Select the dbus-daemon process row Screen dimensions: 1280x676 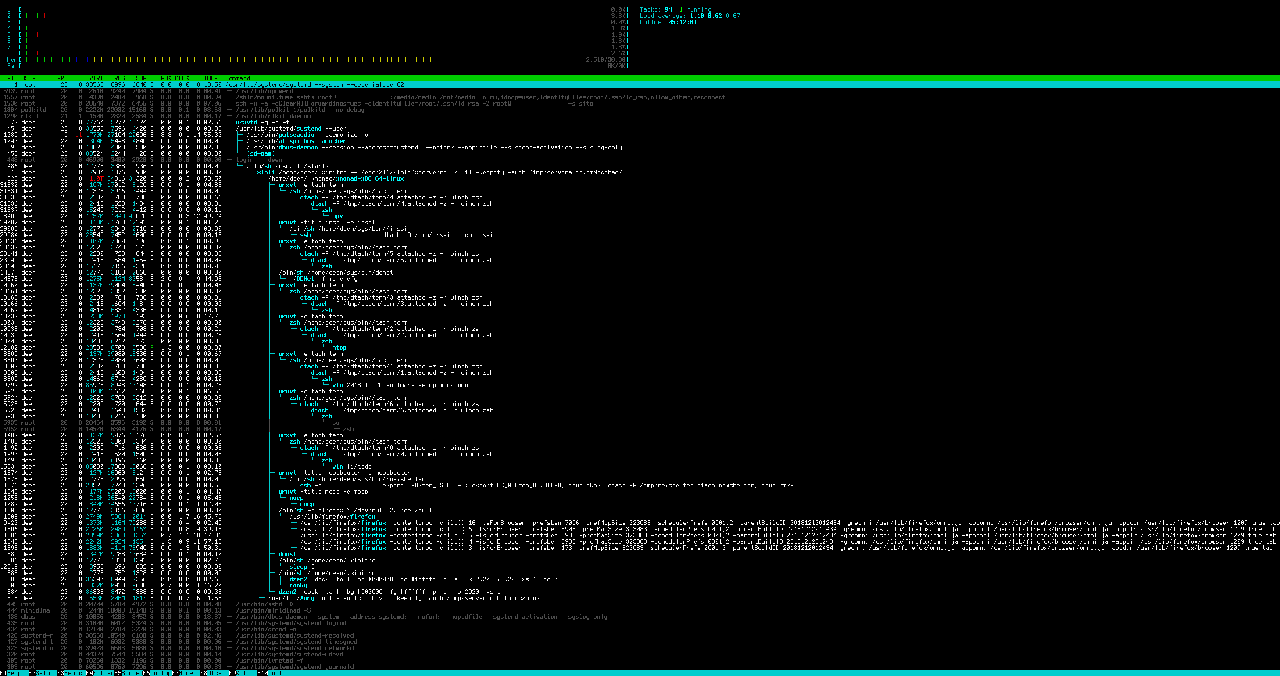[300, 616]
